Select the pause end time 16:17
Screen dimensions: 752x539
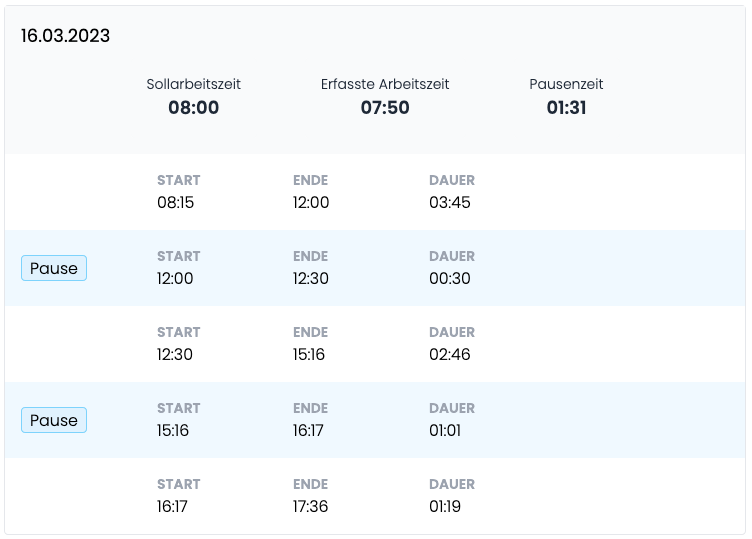(308, 430)
